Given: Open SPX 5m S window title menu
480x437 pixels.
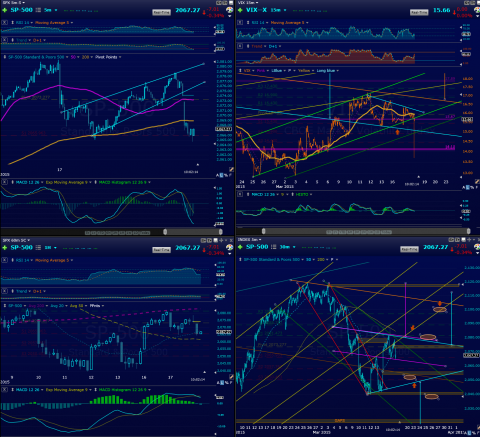Looking at the screenshot, I should pos(13,3).
